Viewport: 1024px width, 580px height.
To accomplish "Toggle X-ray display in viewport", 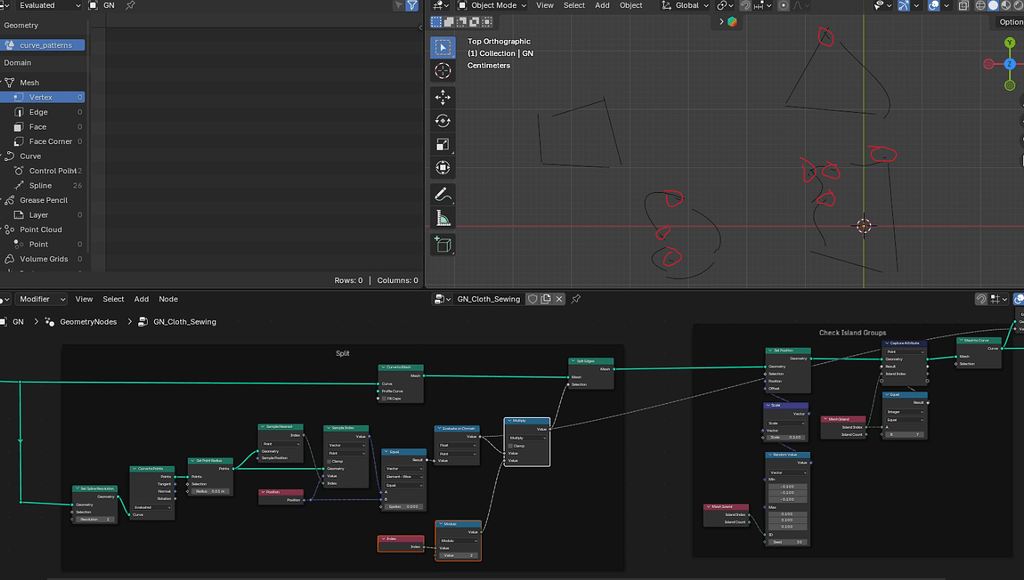I will 964,5.
